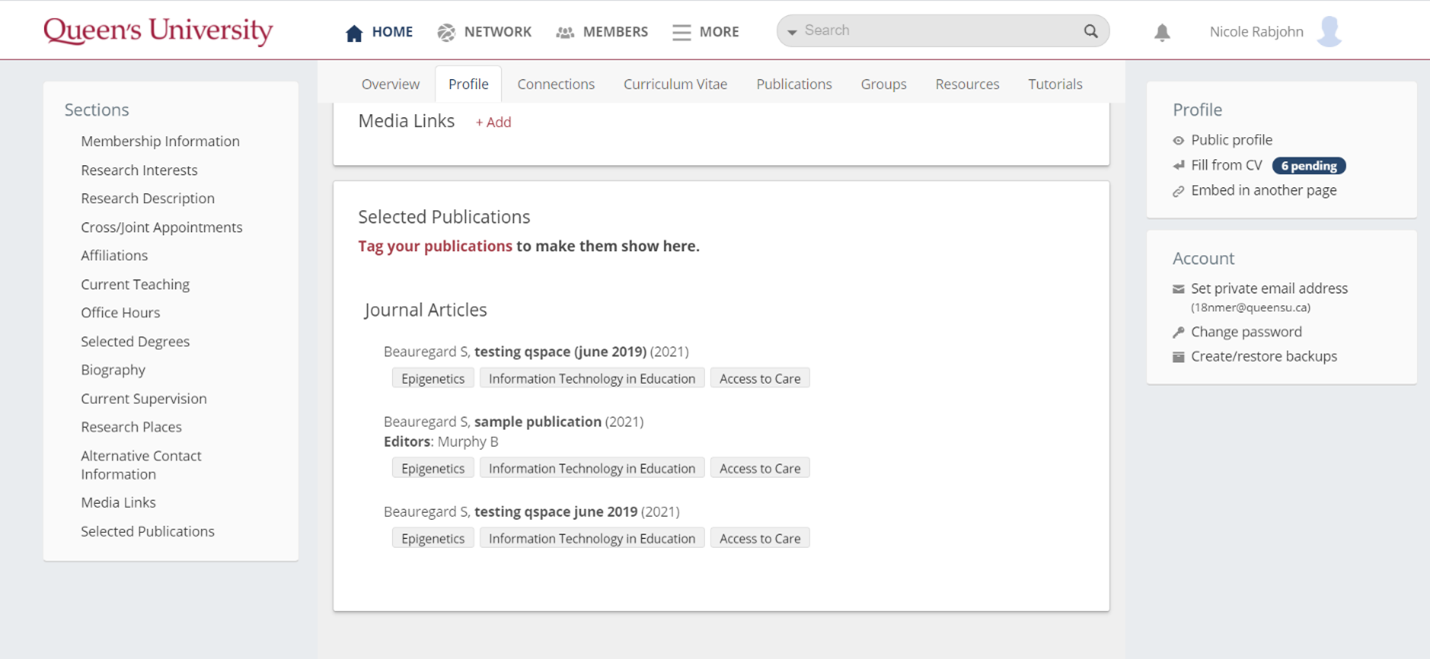Select Create/restore backups option
The height and width of the screenshot is (659, 1430).
(x=1263, y=356)
